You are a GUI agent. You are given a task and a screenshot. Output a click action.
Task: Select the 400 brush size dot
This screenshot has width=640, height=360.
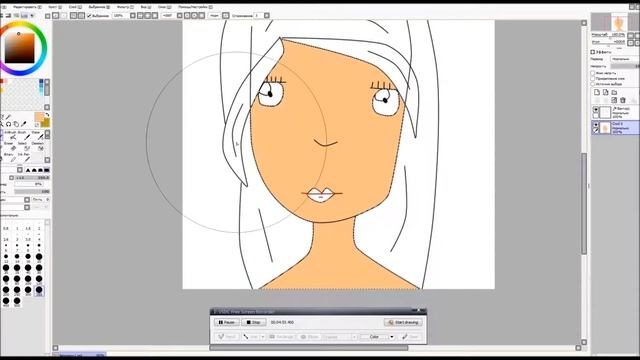[x=6, y=301]
